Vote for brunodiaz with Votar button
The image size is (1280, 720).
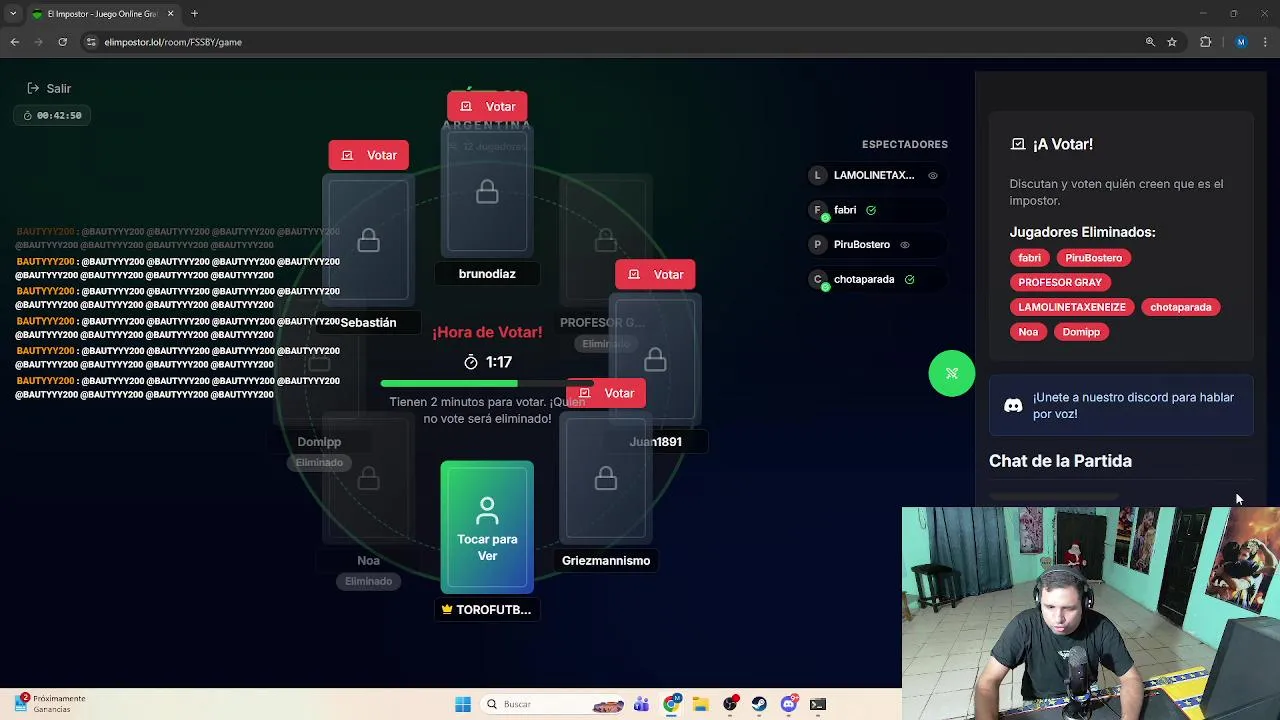487,107
